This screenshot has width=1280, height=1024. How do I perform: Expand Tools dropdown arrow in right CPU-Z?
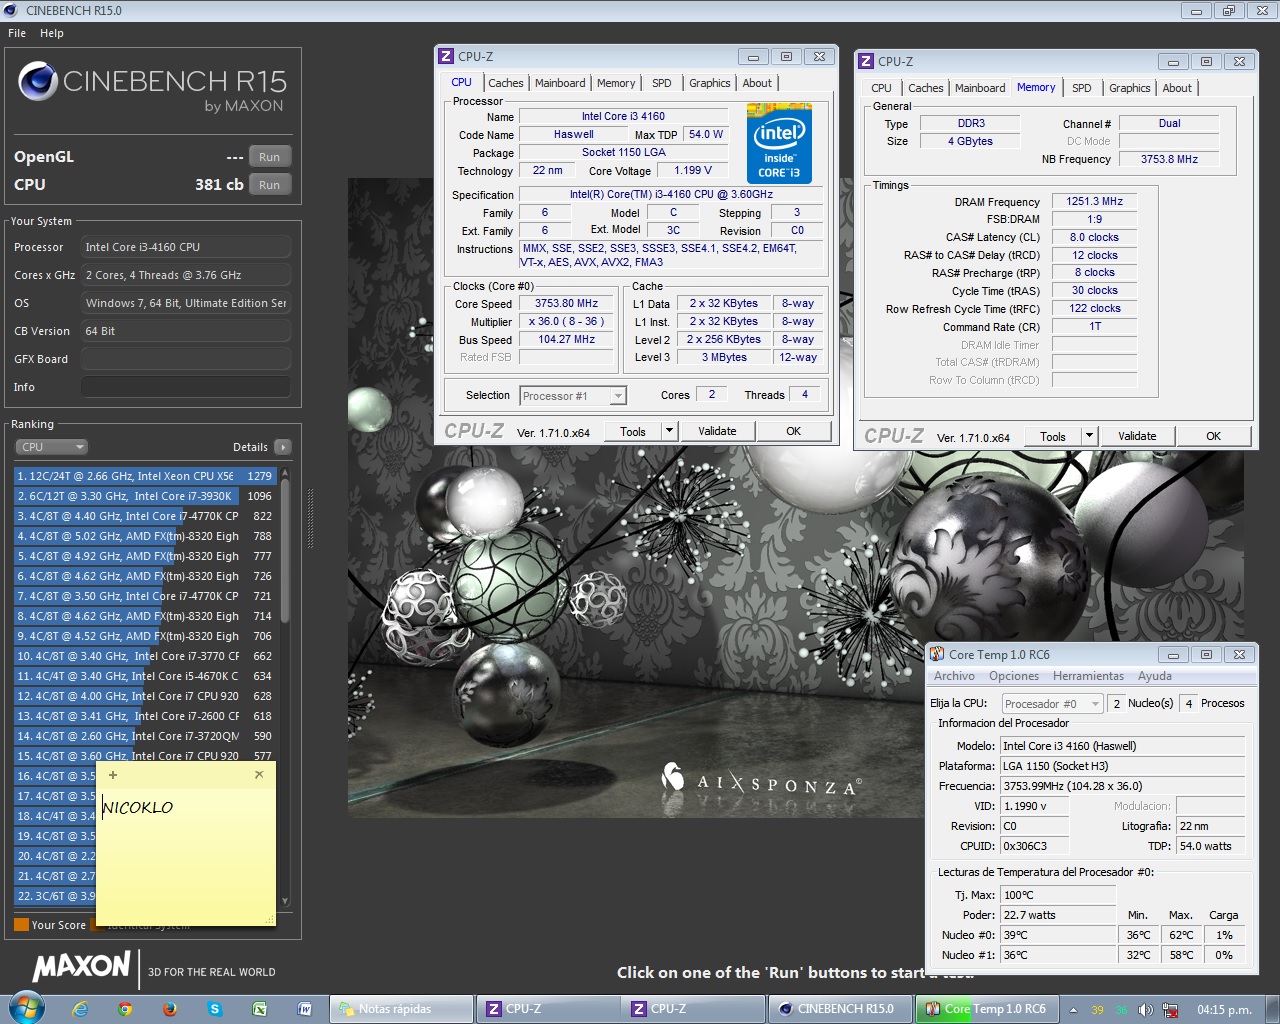[x=1090, y=436]
